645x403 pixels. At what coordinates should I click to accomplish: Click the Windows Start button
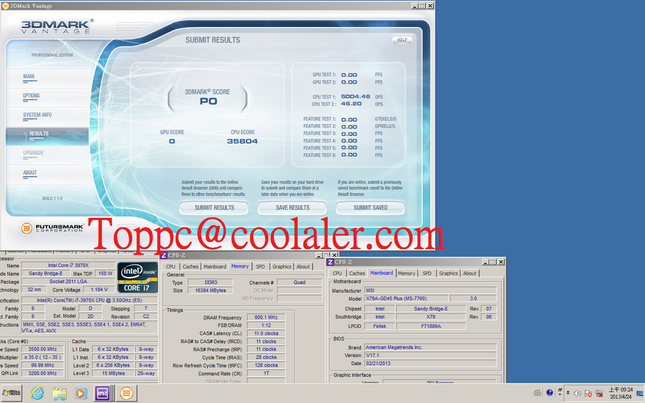click(x=11, y=394)
